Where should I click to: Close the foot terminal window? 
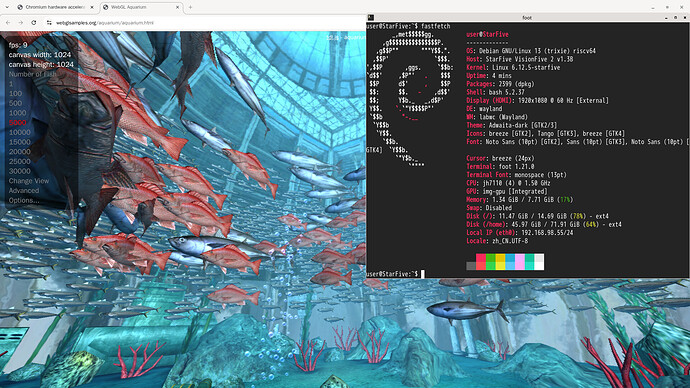point(685,18)
